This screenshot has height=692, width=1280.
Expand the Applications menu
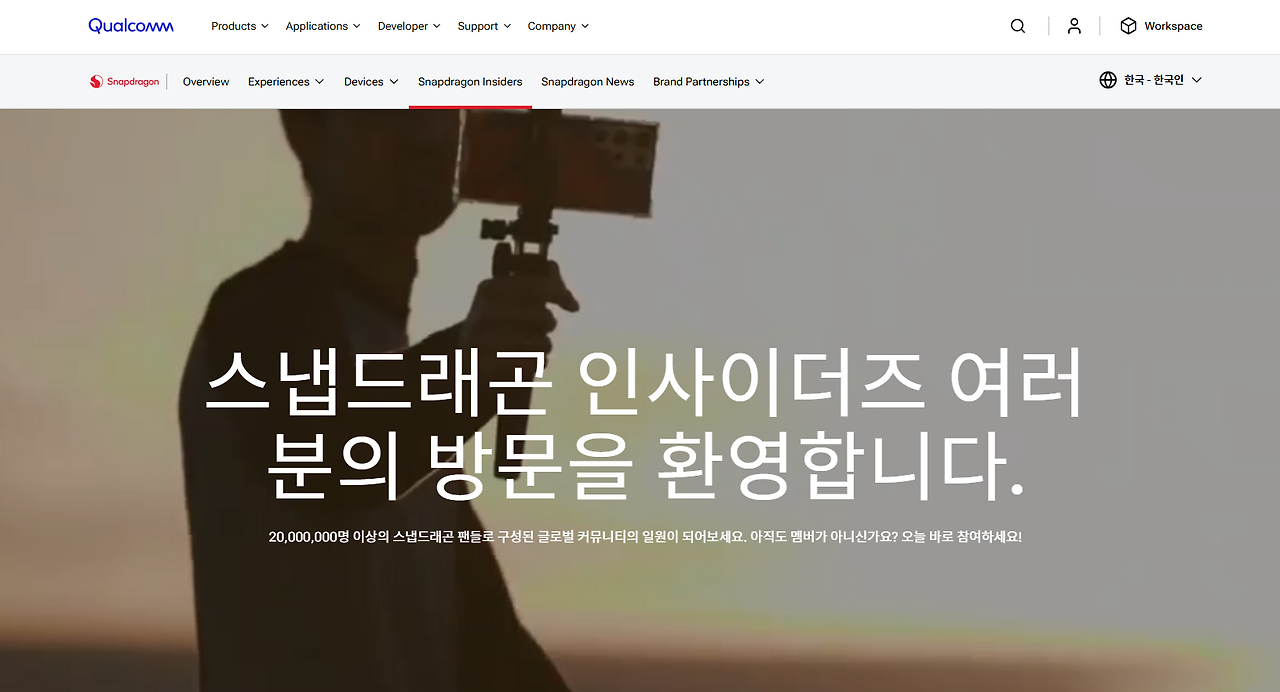[x=323, y=26]
